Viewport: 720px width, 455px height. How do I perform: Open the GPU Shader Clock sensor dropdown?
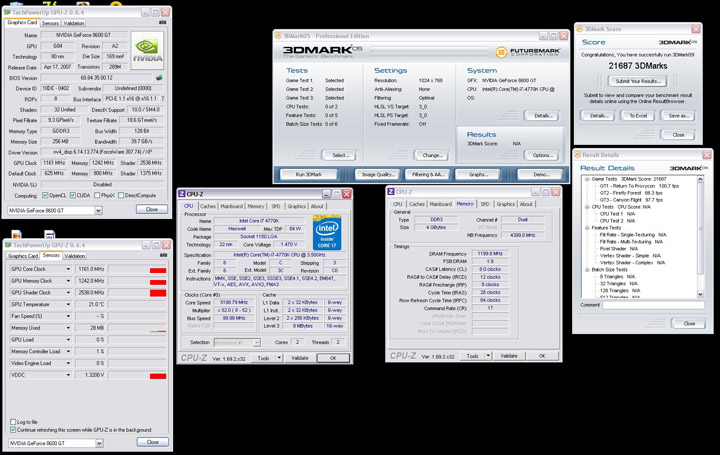coord(68,292)
